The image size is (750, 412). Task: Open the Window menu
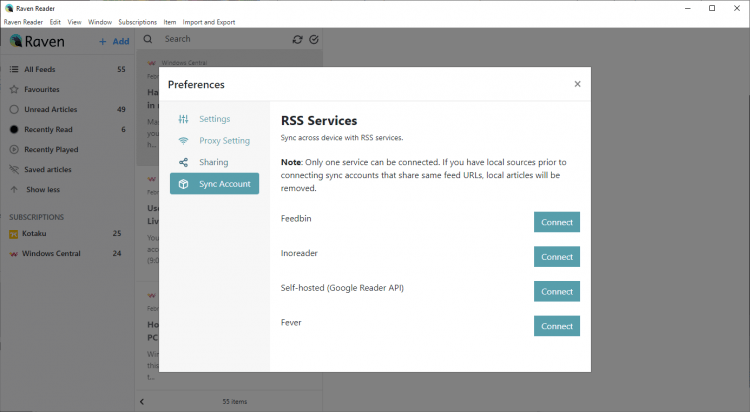(99, 22)
